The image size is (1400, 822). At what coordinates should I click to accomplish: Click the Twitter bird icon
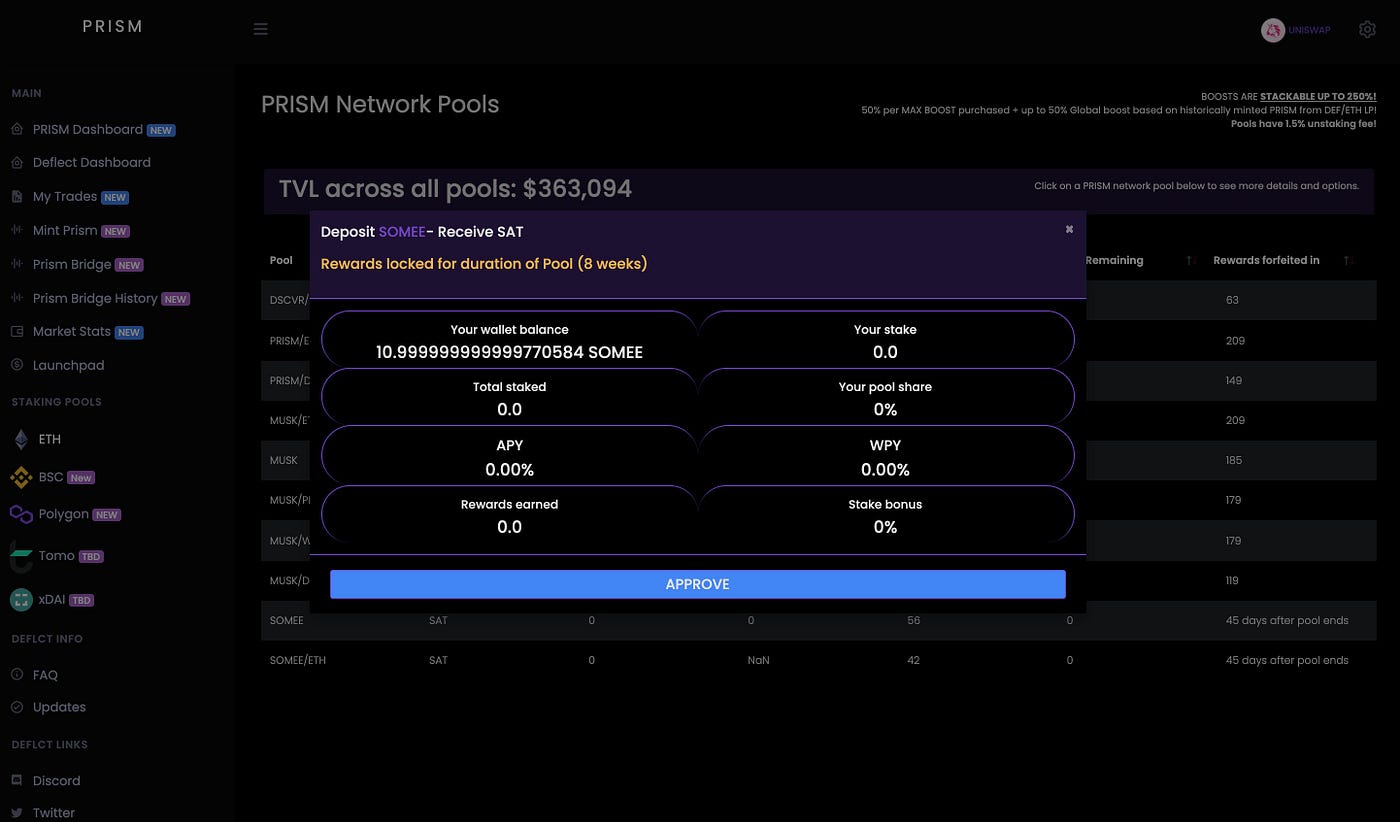(17, 813)
